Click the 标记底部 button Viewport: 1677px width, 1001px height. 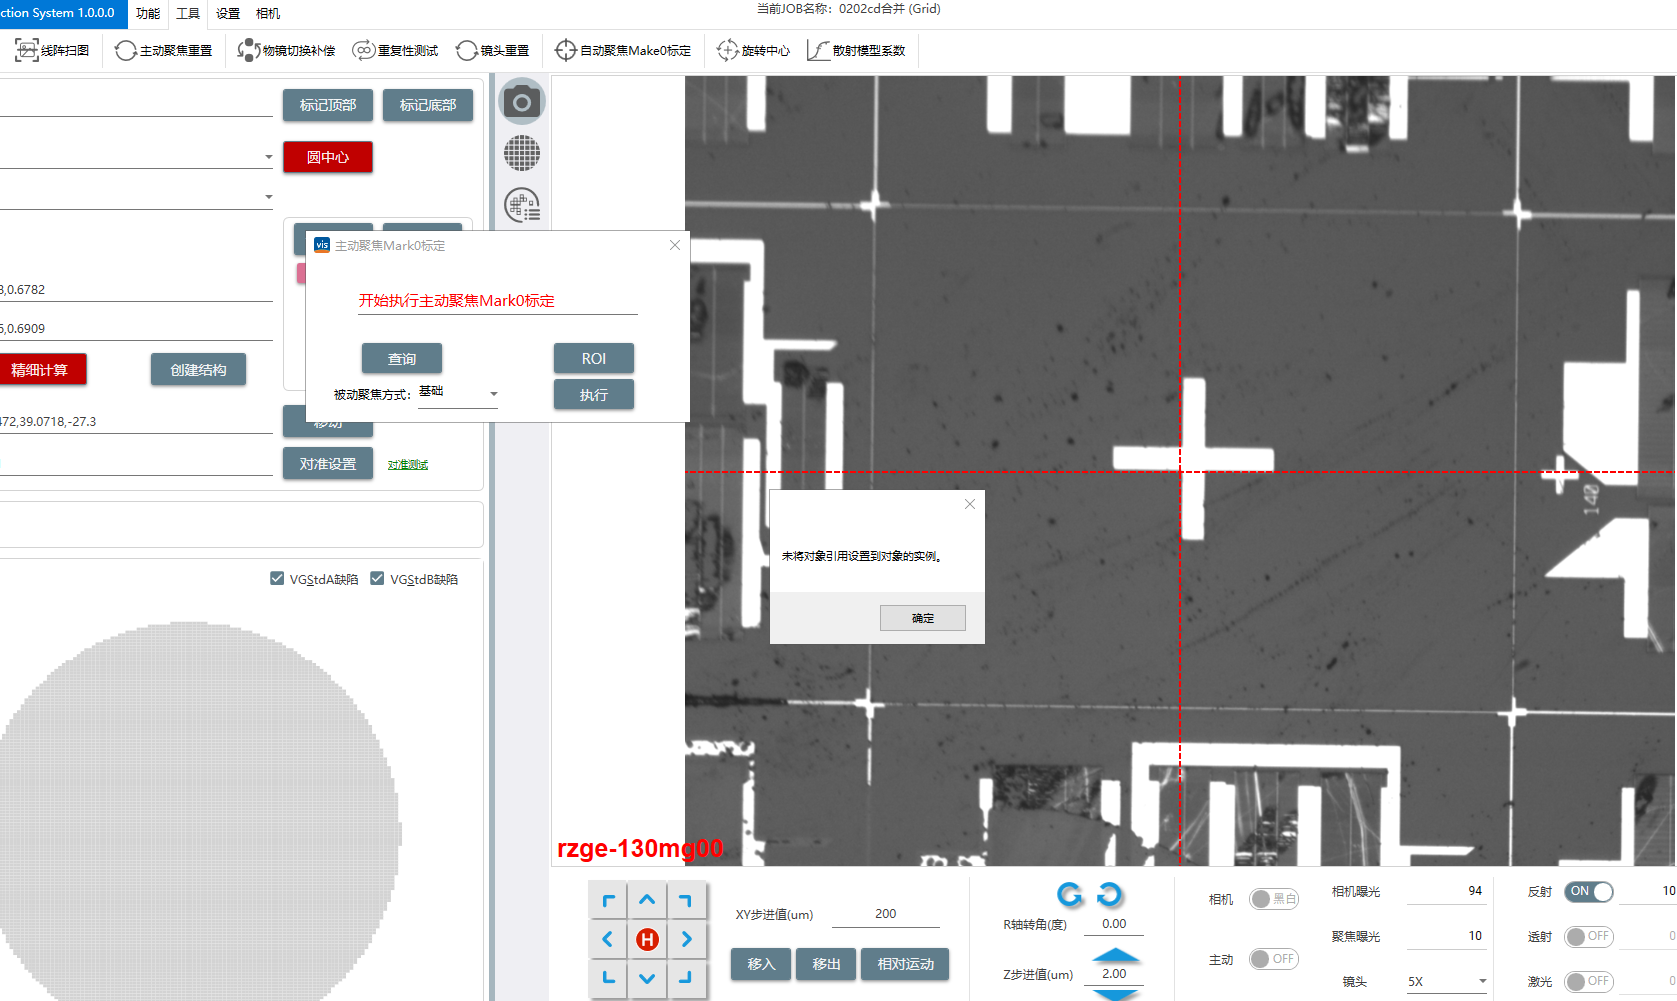tap(428, 105)
